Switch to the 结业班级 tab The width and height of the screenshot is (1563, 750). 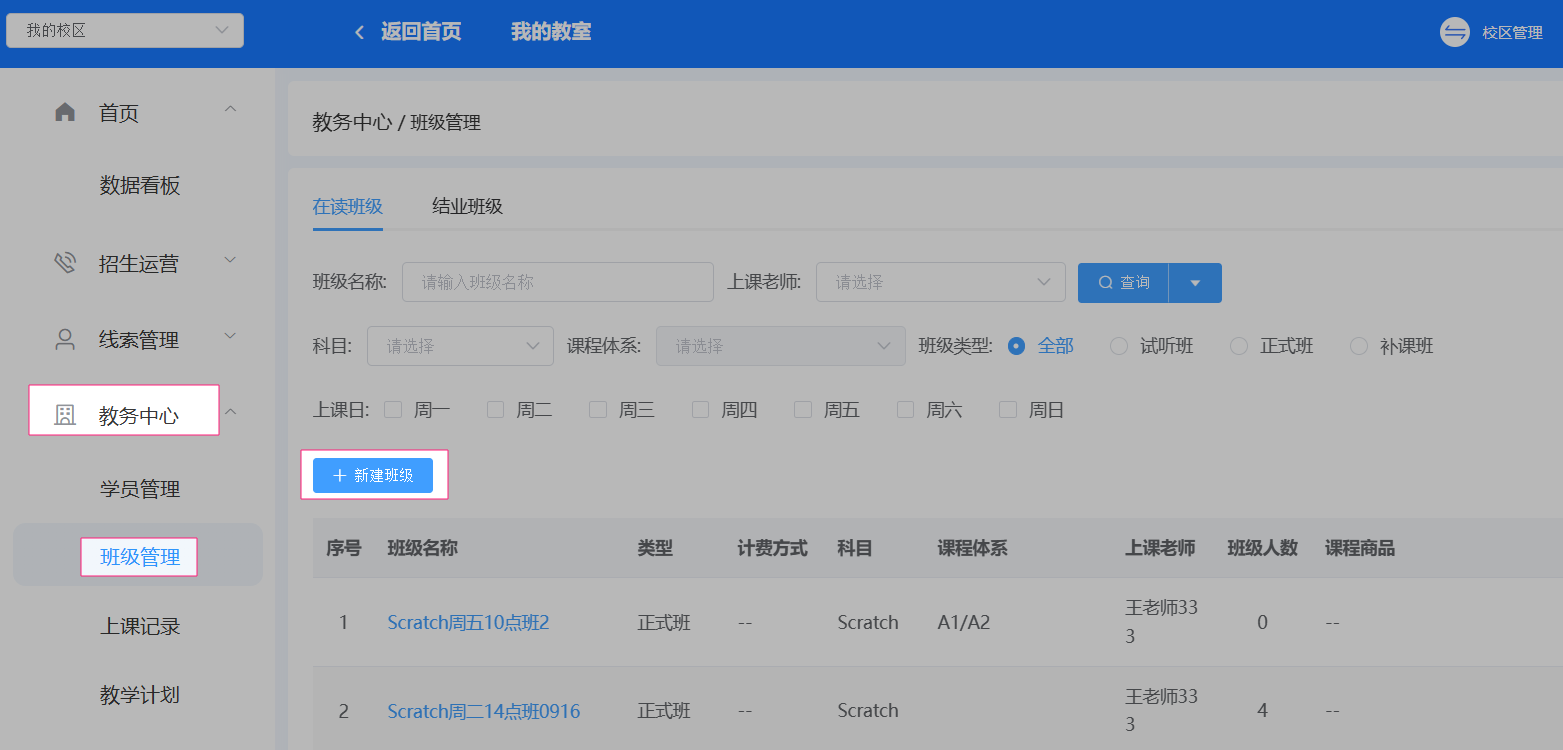click(465, 206)
